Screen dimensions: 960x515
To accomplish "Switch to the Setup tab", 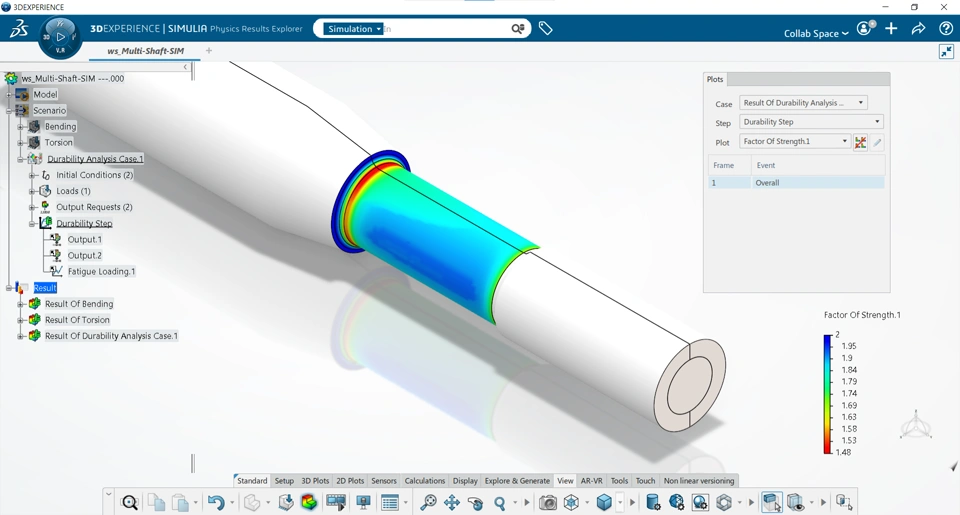I will pos(284,481).
